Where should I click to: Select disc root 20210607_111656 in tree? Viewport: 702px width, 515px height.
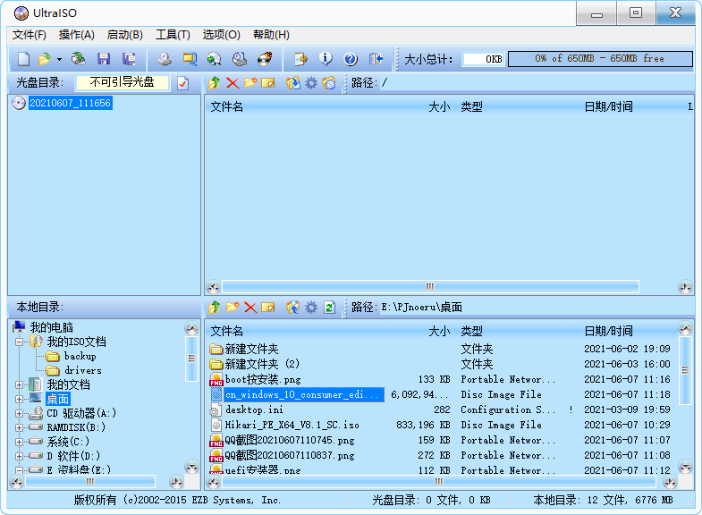[70, 103]
